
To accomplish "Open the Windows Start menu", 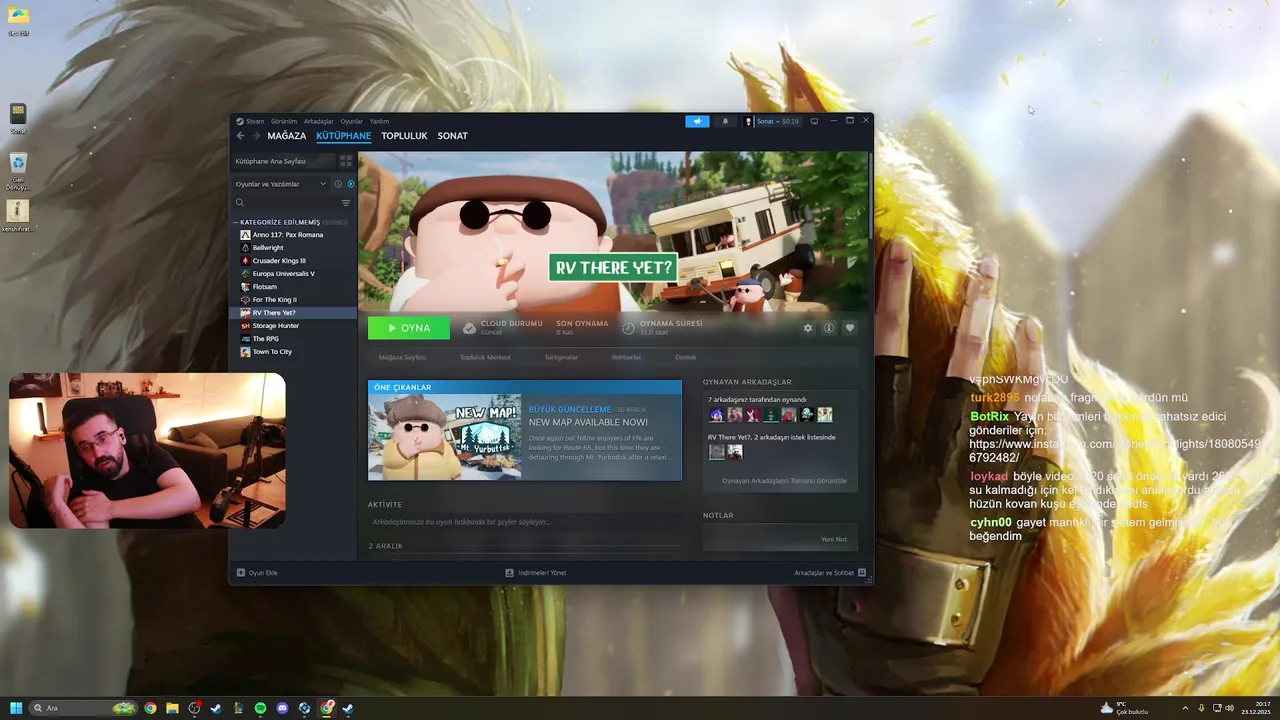I will tap(16, 708).
